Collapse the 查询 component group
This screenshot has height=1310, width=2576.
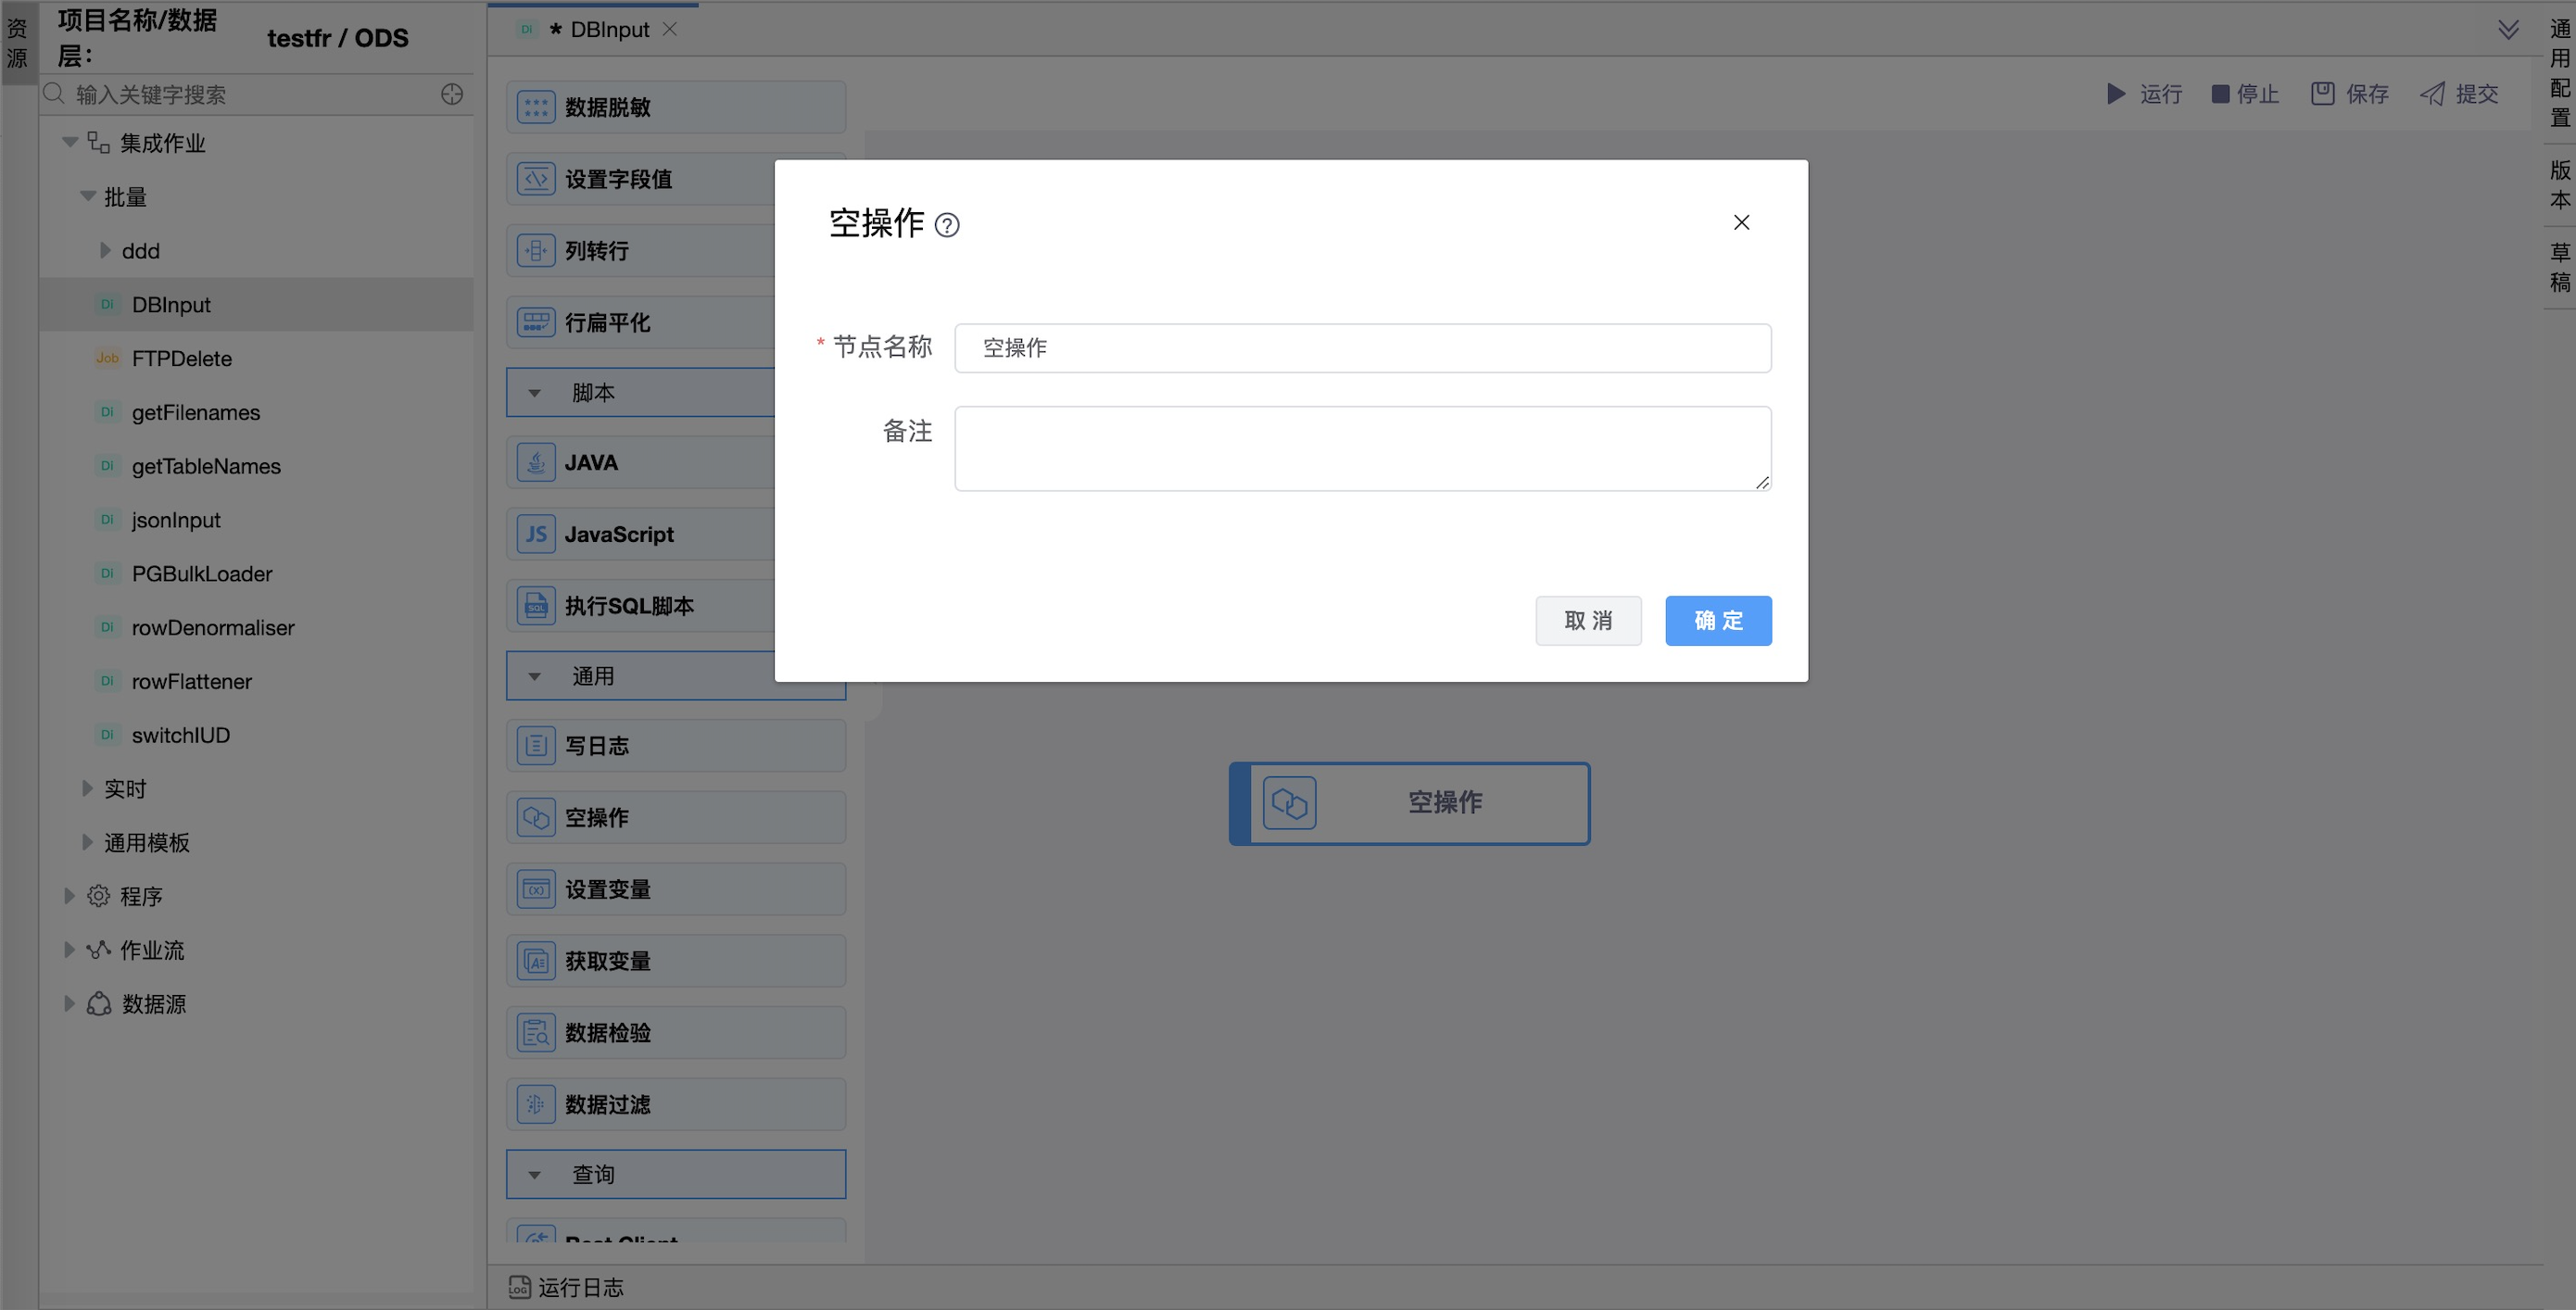(x=535, y=1175)
